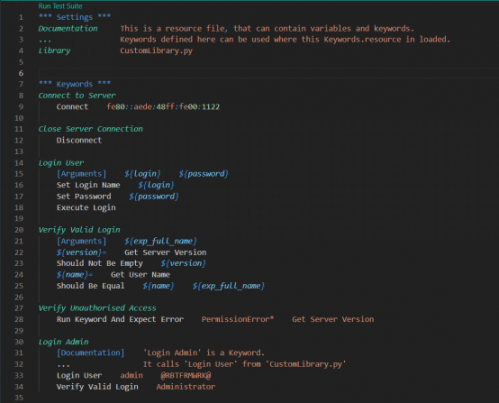Image resolution: width=499 pixels, height=403 pixels.
Task: Click the Run Test Suite code lens
Action: [x=60, y=6]
